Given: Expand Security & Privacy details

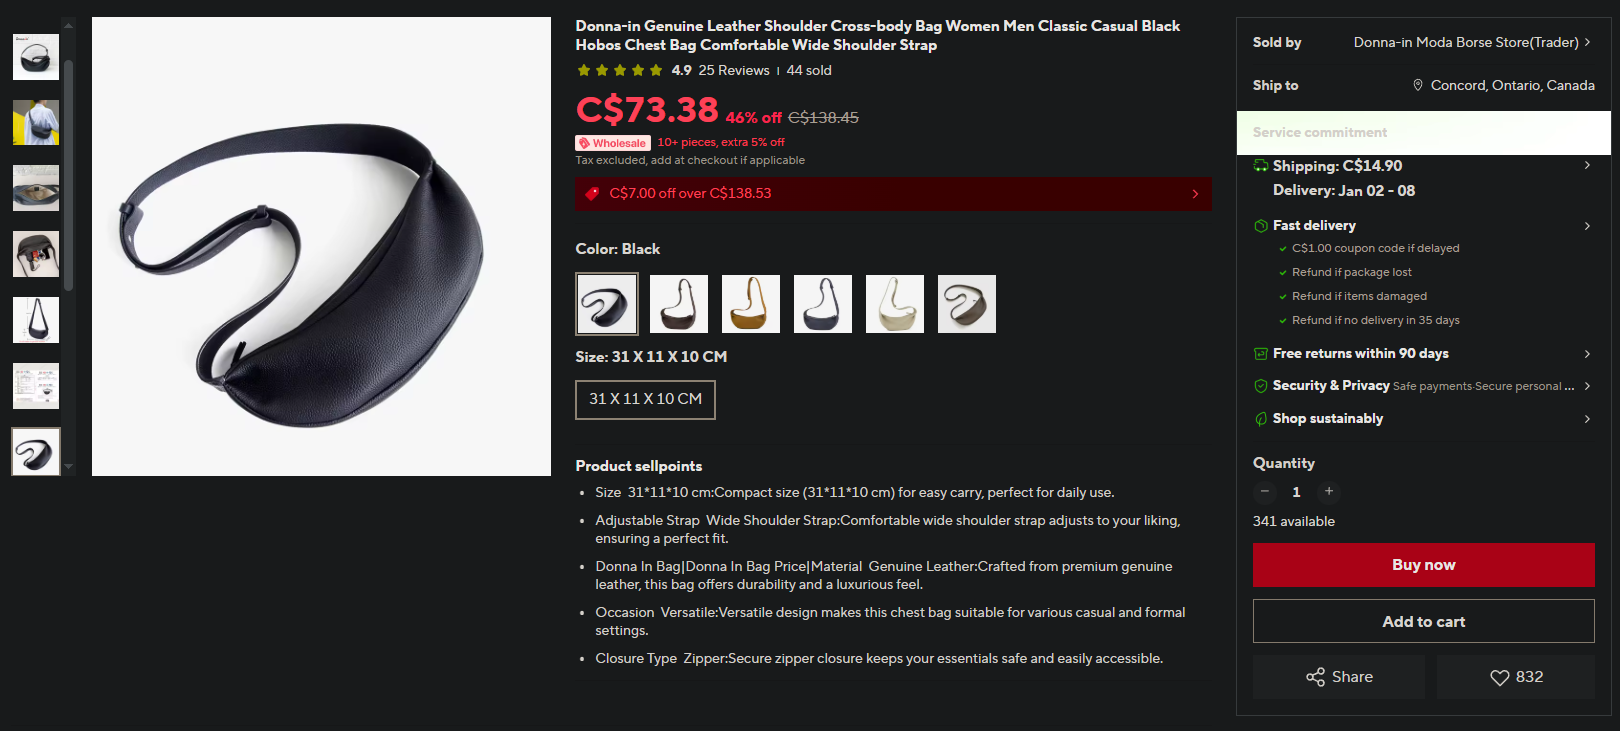Looking at the screenshot, I should [x=1424, y=386].
